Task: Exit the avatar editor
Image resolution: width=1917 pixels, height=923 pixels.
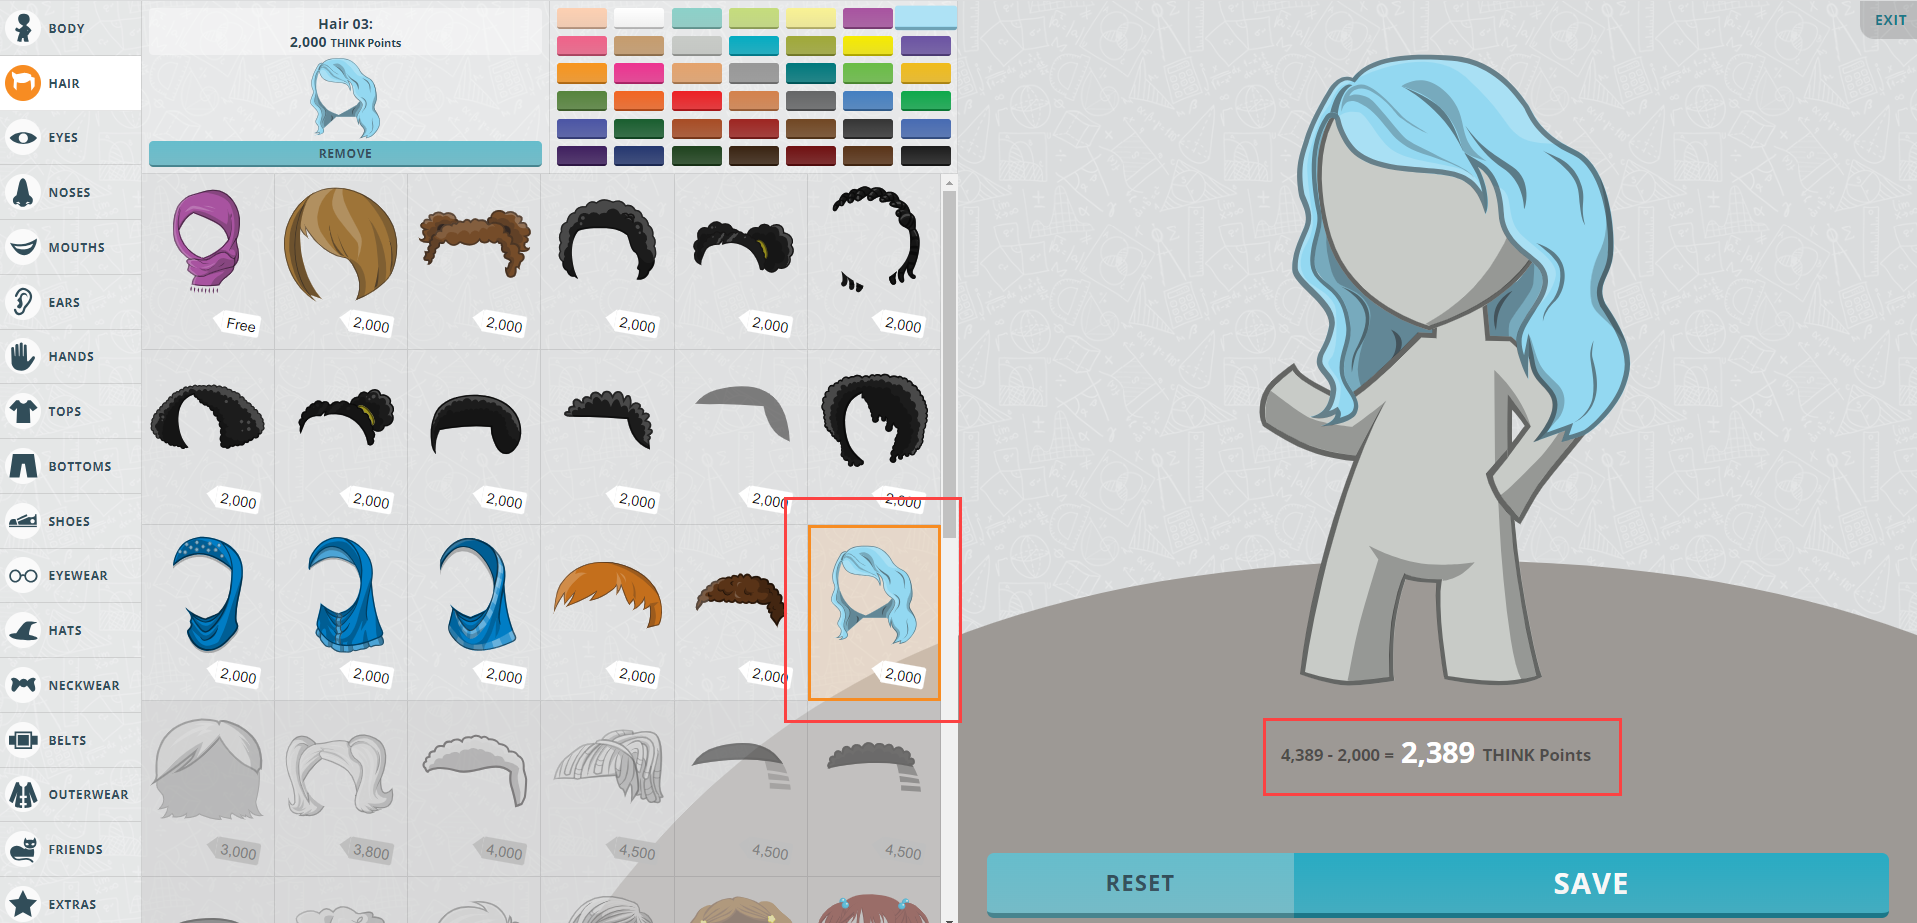Action: [1889, 20]
